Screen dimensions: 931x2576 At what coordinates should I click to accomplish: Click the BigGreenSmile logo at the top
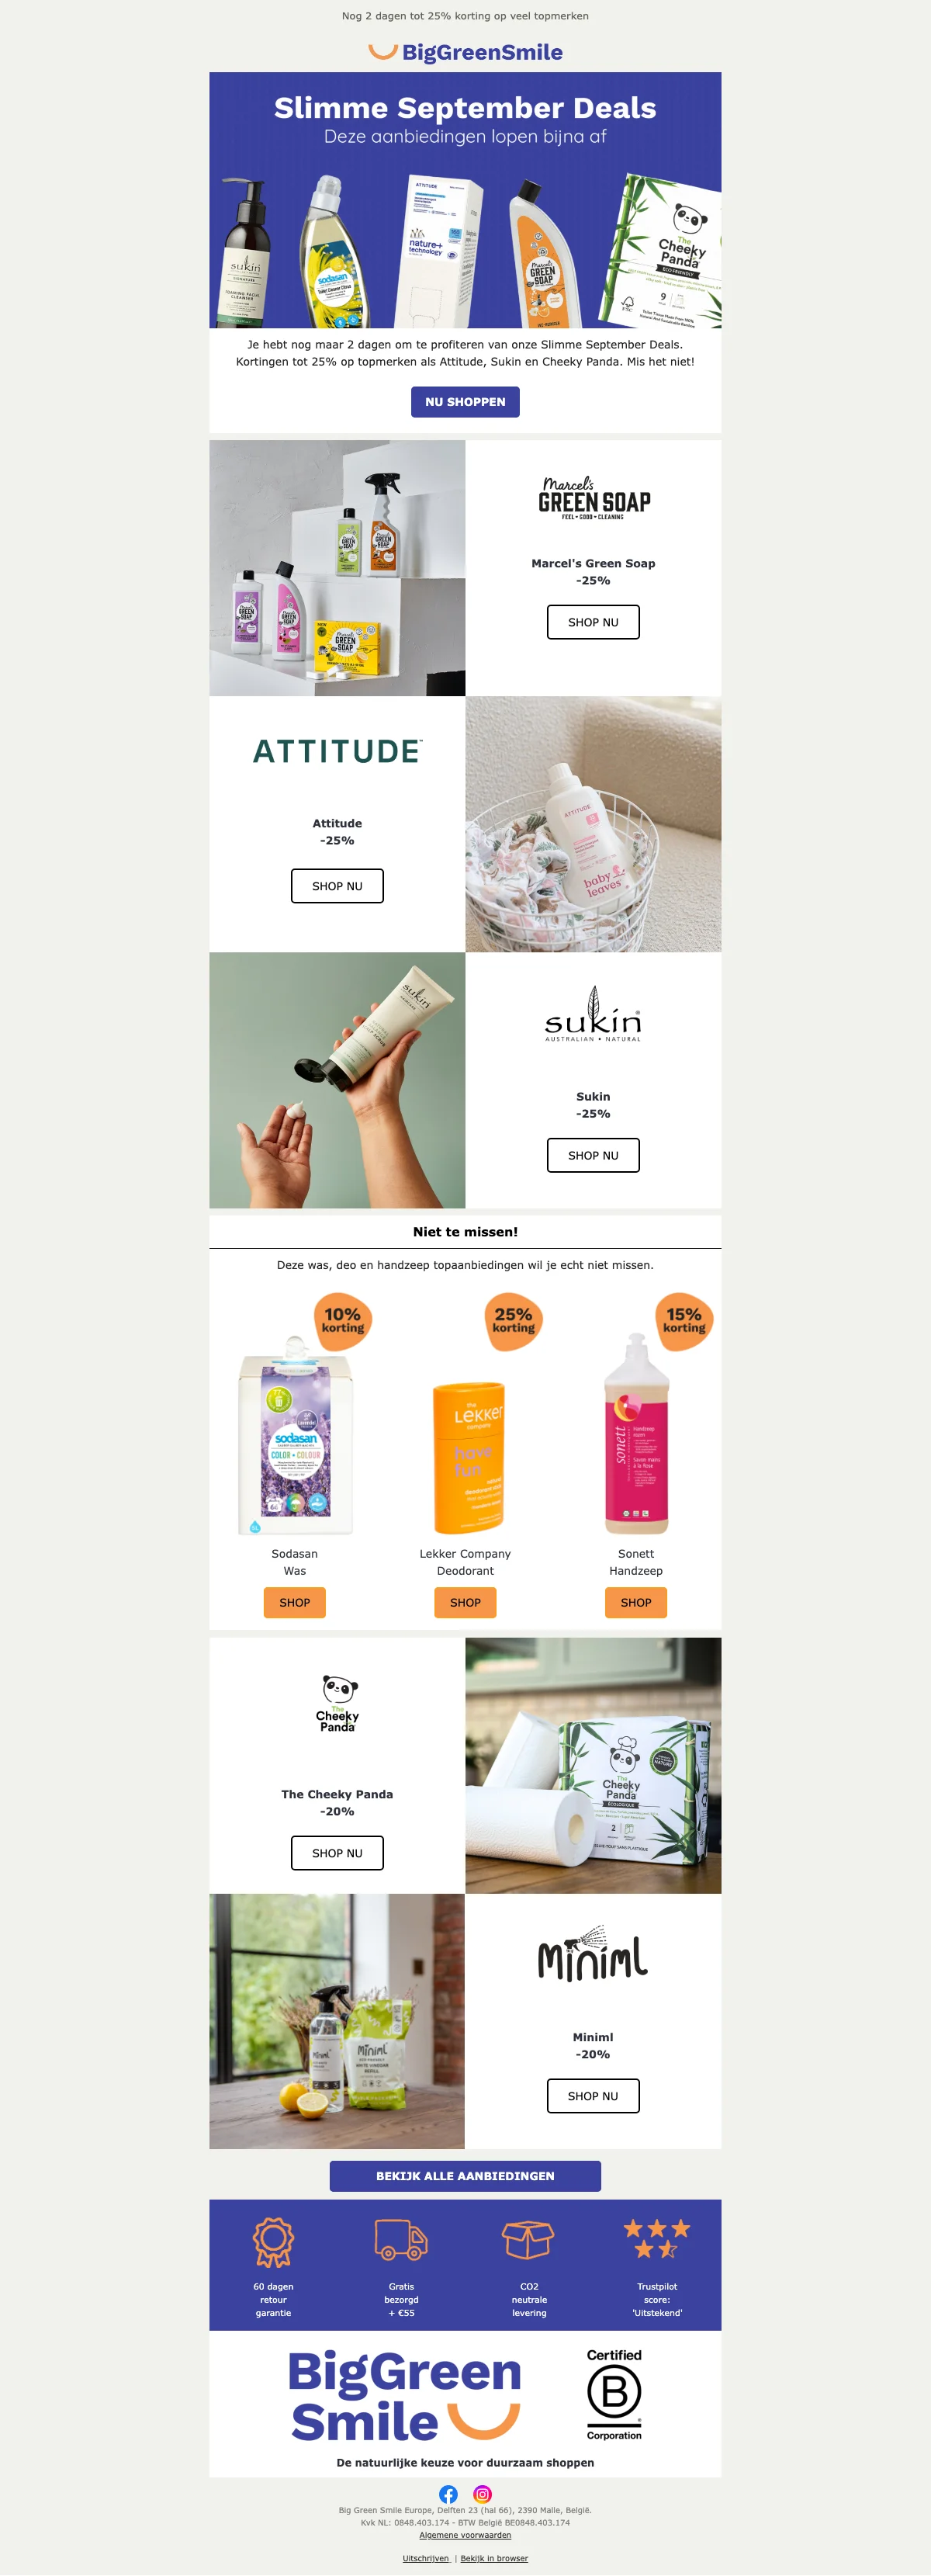click(465, 52)
